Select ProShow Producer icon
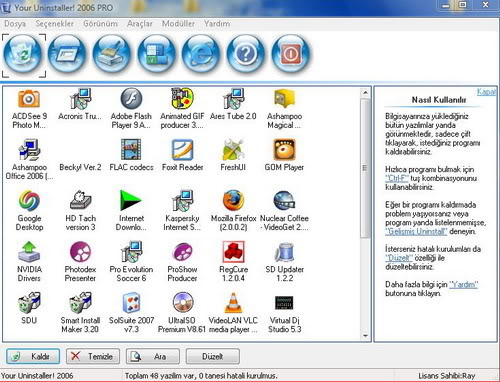The height and width of the screenshot is (382, 500). [182, 252]
